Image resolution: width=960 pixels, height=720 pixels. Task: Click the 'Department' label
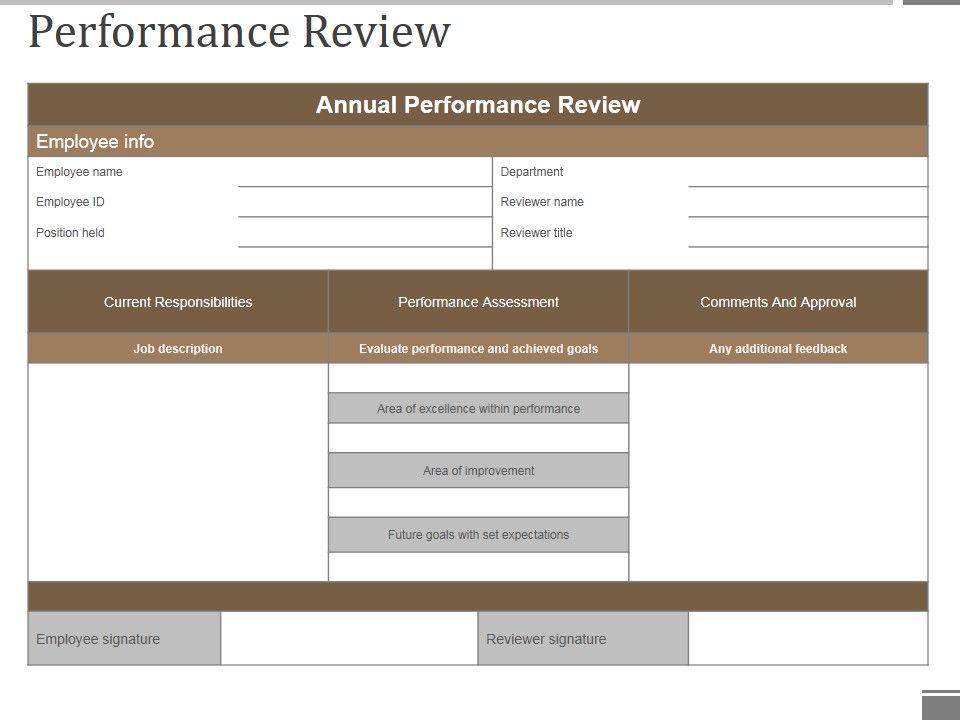point(531,172)
